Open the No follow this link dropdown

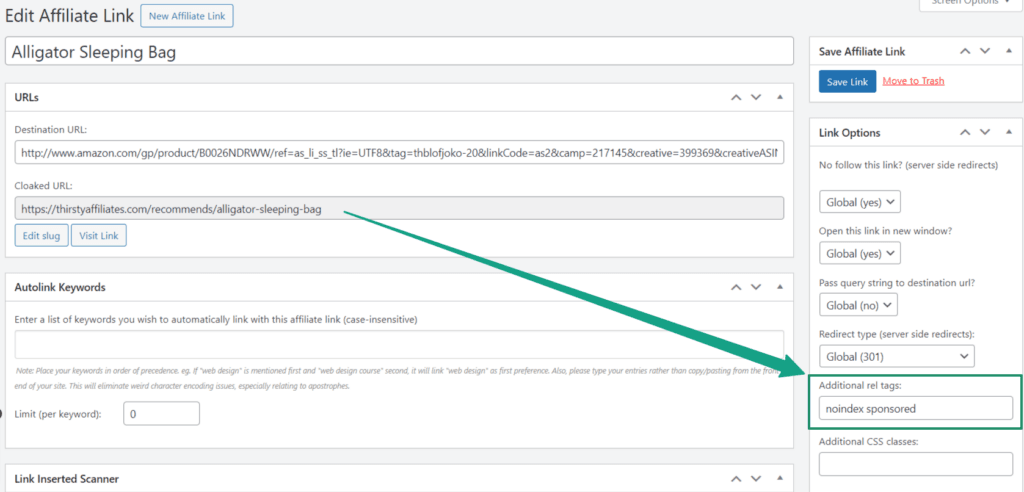(859, 202)
